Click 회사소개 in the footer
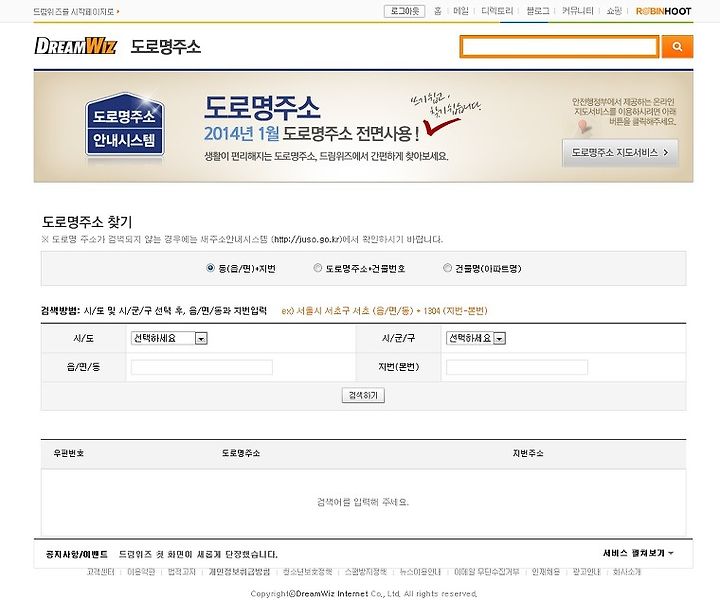720x600 pixels. (627, 572)
